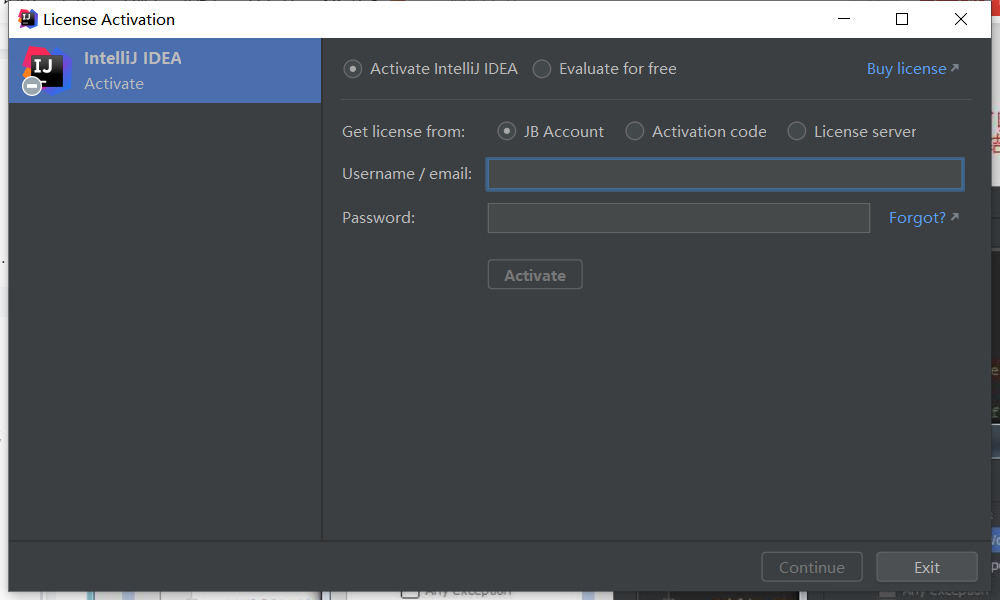Focus the Username / email field
The height and width of the screenshot is (600, 1000).
point(724,175)
